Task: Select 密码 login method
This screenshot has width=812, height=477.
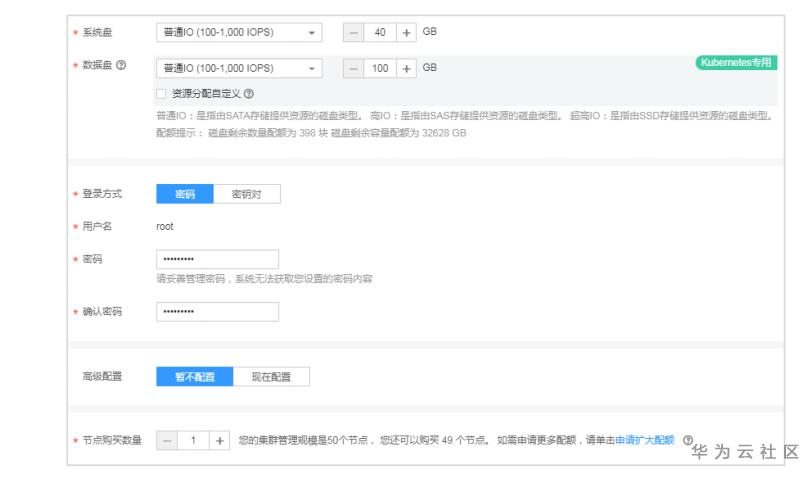Action: tap(185, 194)
